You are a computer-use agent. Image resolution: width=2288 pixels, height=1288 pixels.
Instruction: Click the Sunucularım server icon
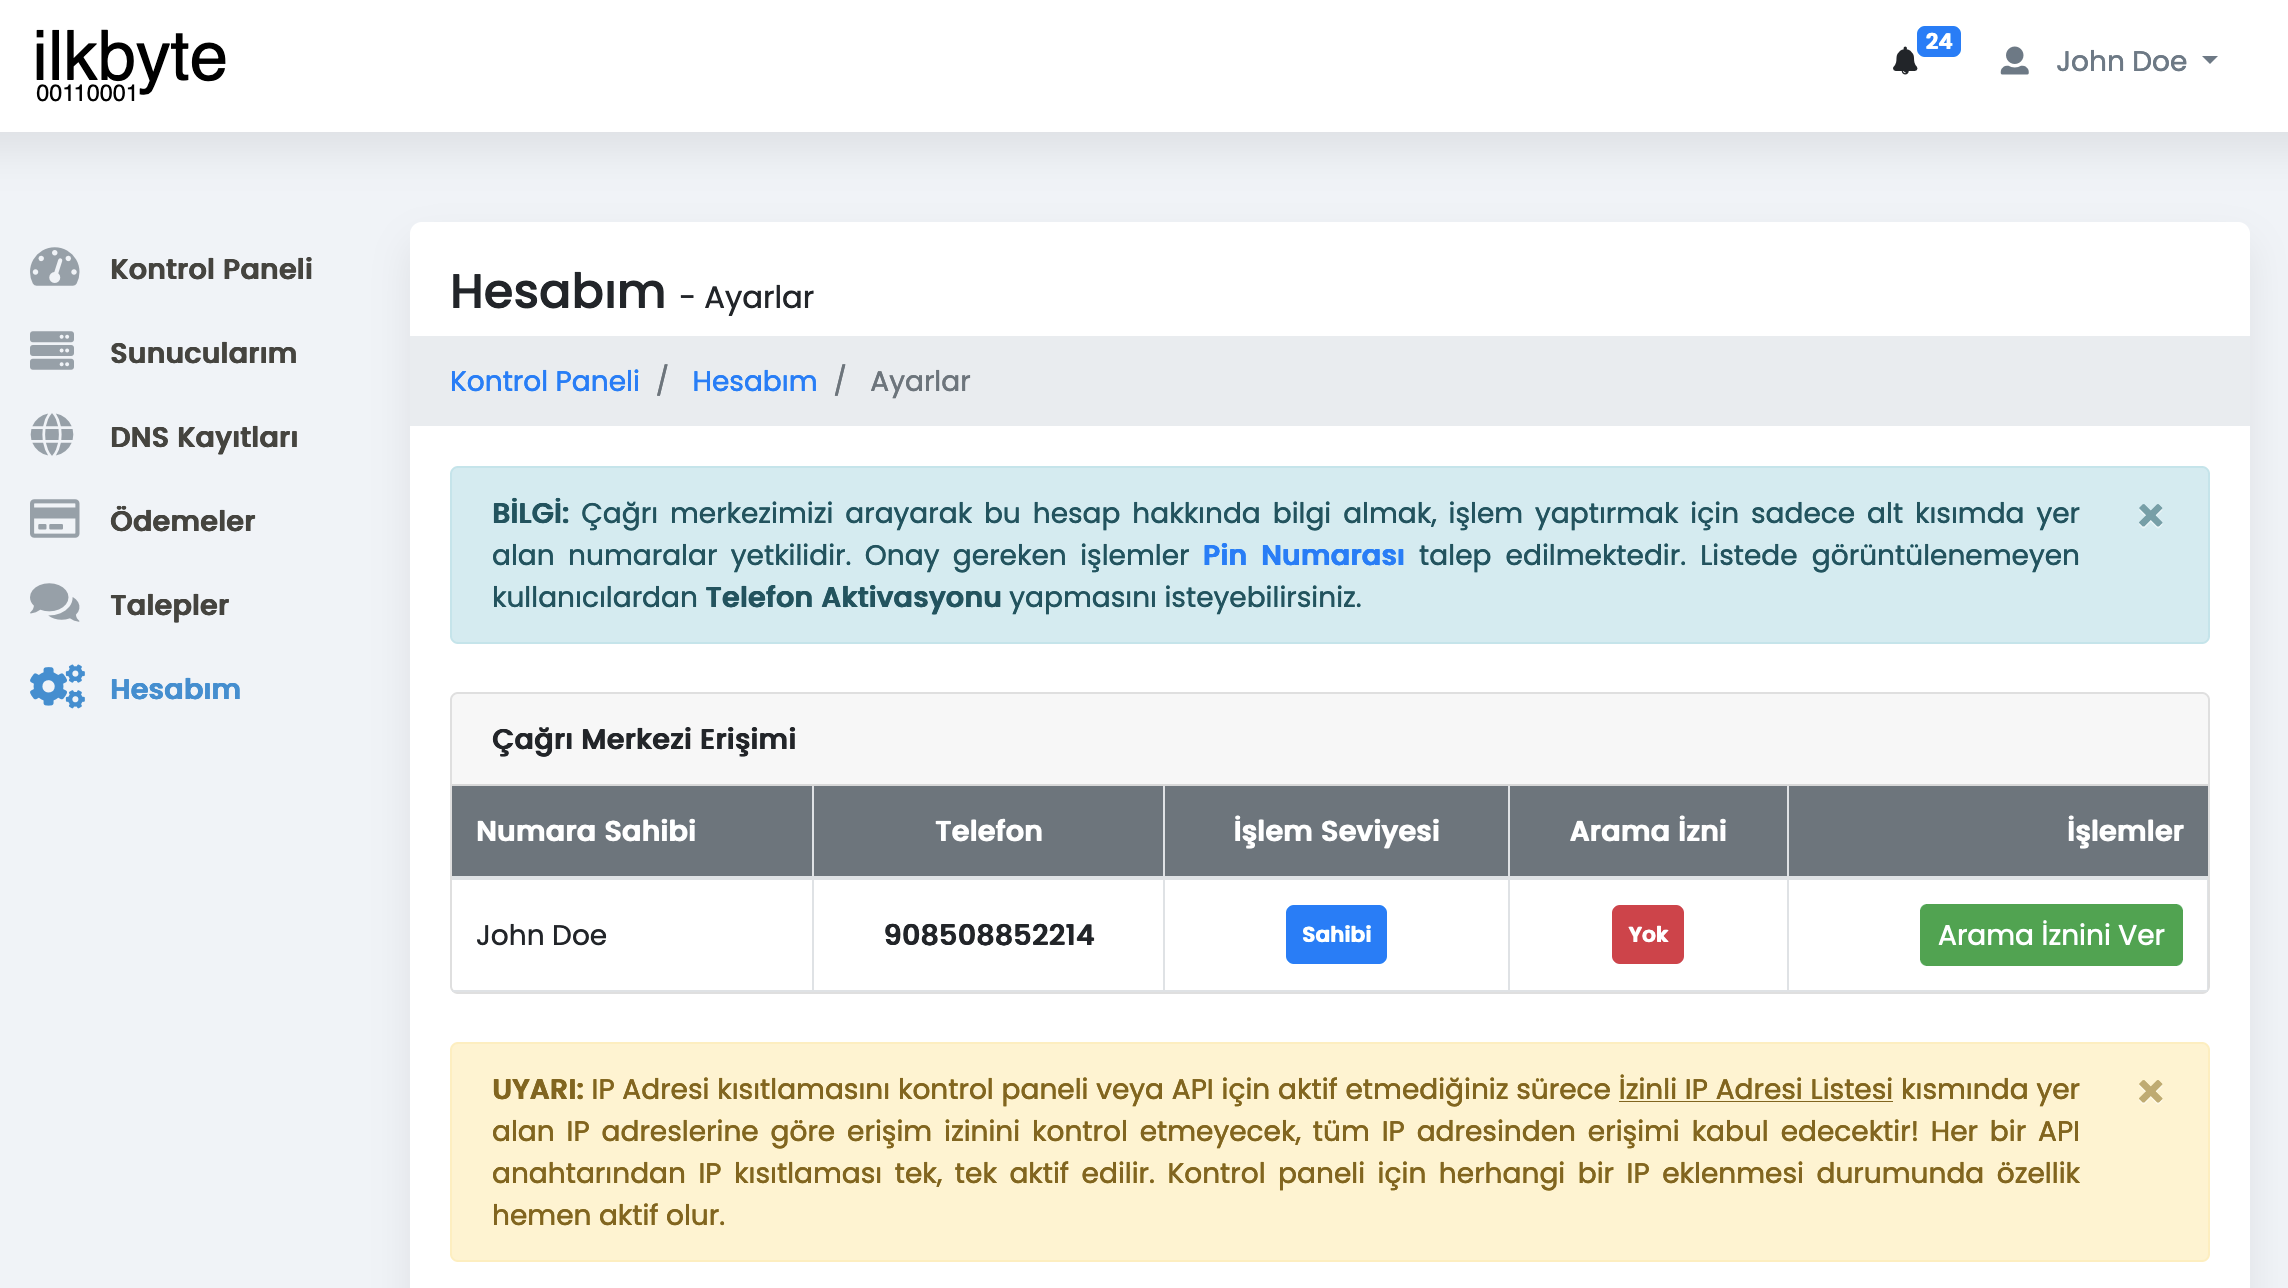click(x=52, y=351)
